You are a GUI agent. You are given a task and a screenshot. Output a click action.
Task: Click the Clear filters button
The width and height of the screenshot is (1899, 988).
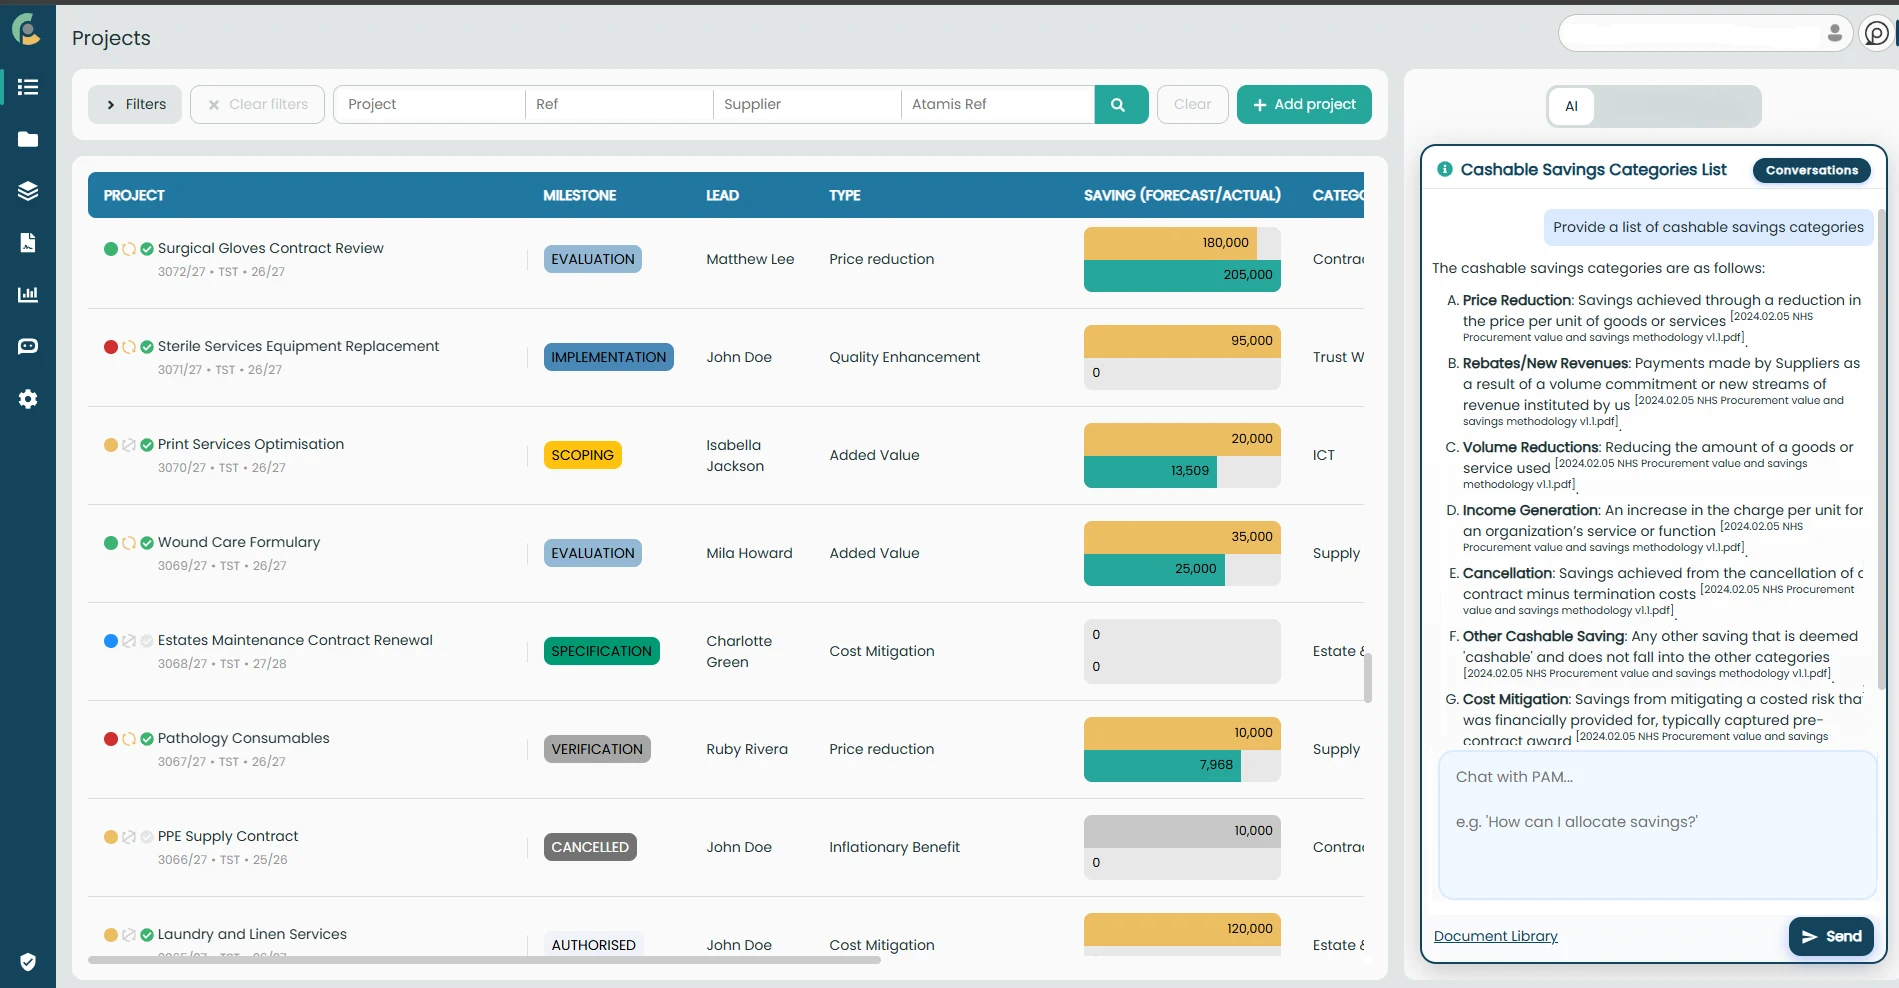click(x=257, y=104)
